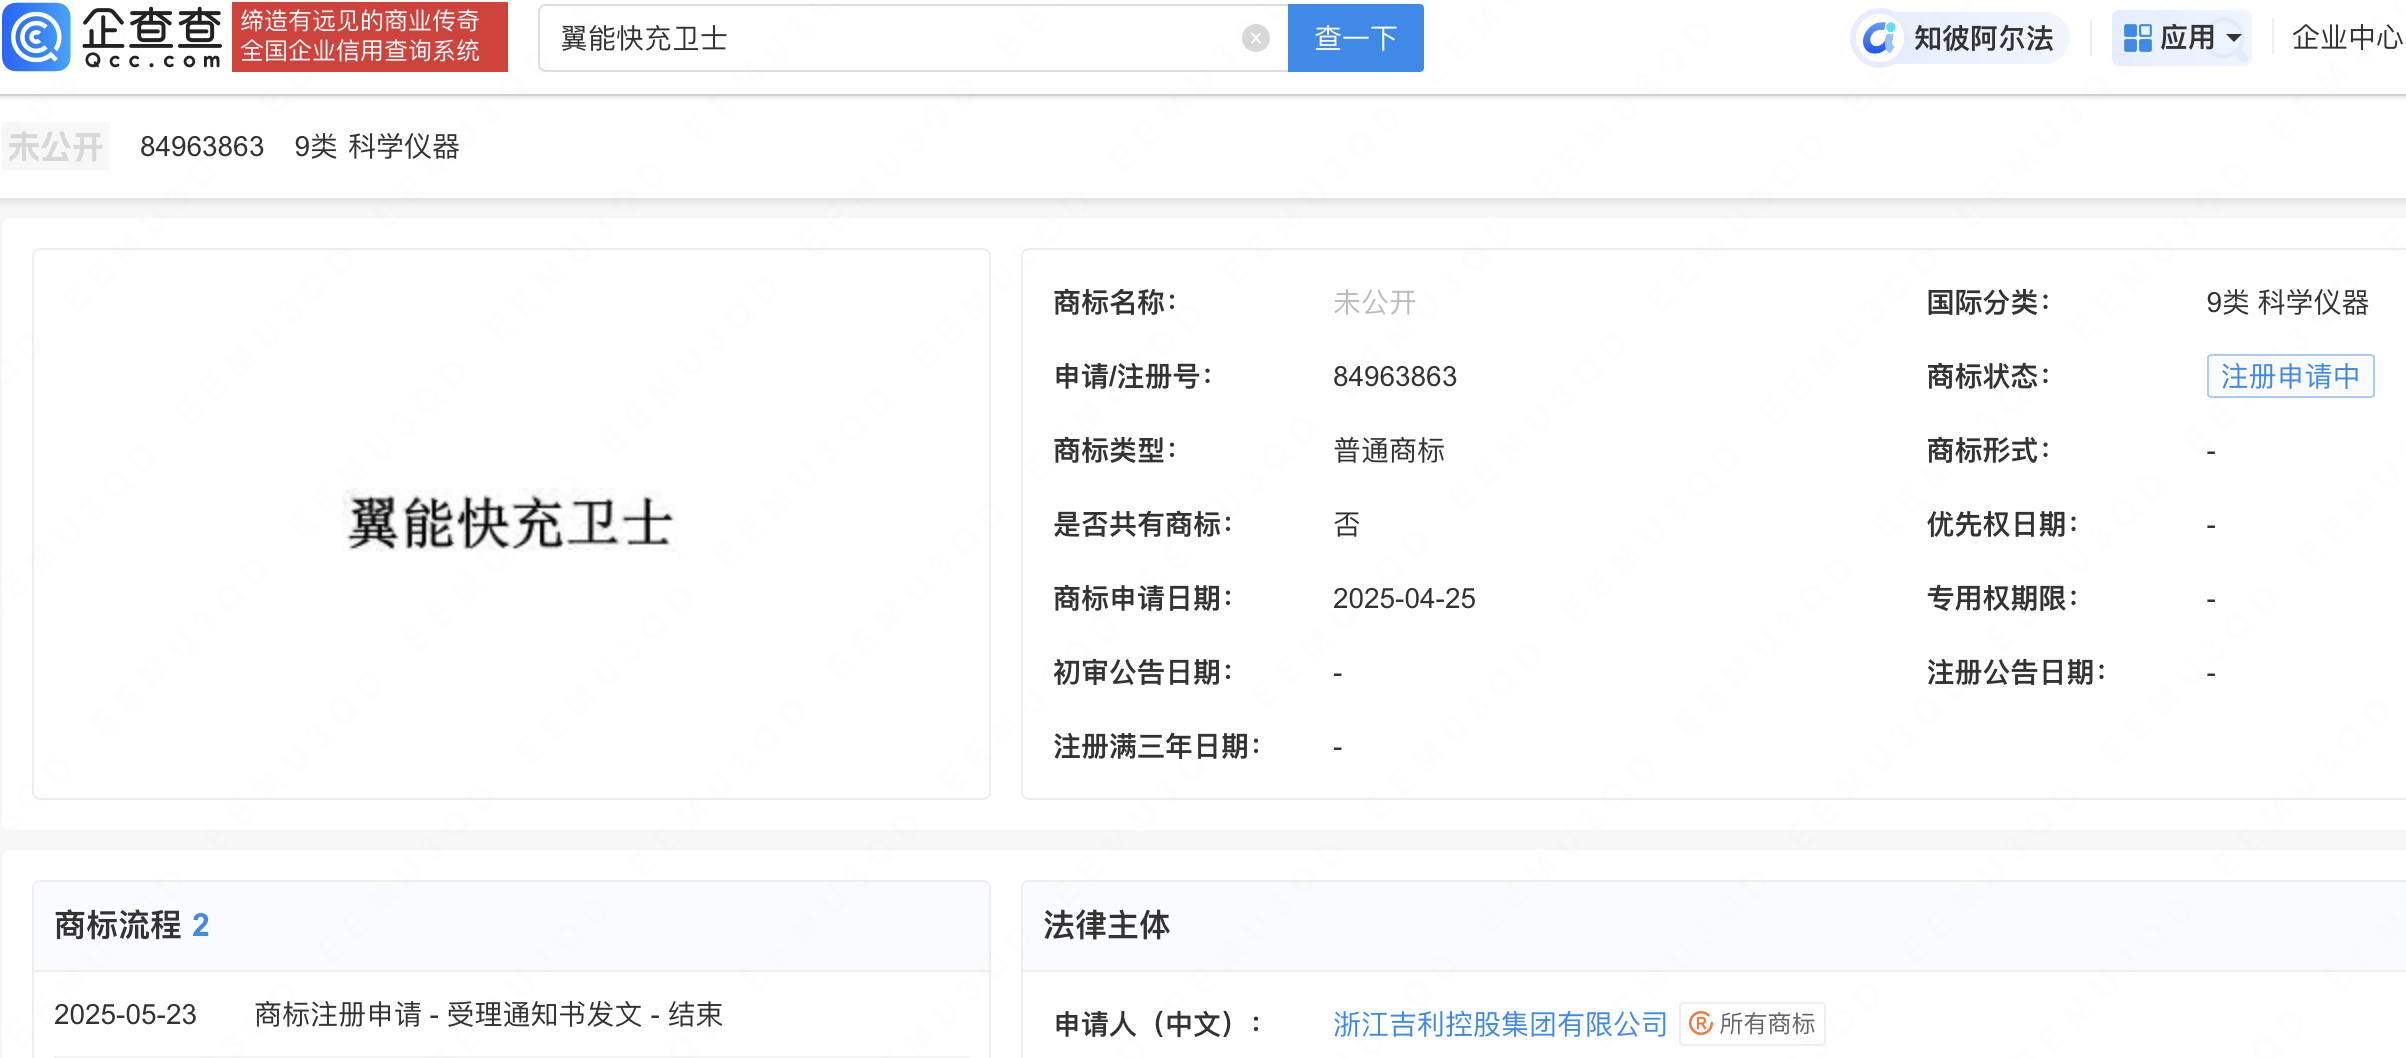Open the 知彼阿尔法 AI assistant
Screen dimensions: 2406x1058
(1960, 38)
